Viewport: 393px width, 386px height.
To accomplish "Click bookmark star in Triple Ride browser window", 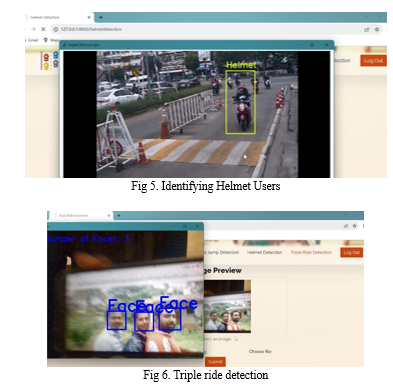I will click(x=354, y=226).
